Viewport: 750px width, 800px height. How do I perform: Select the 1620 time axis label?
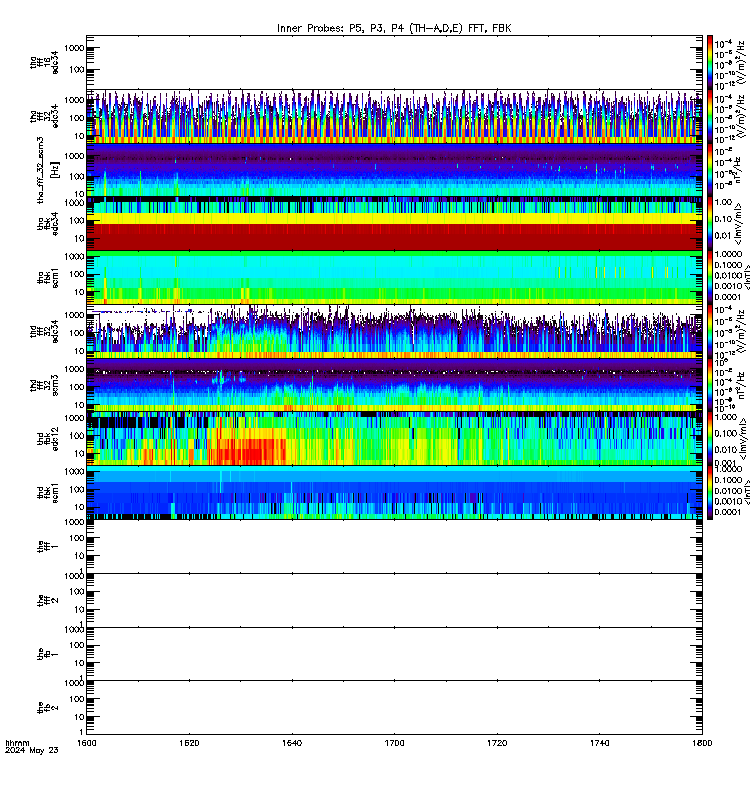coord(189,743)
